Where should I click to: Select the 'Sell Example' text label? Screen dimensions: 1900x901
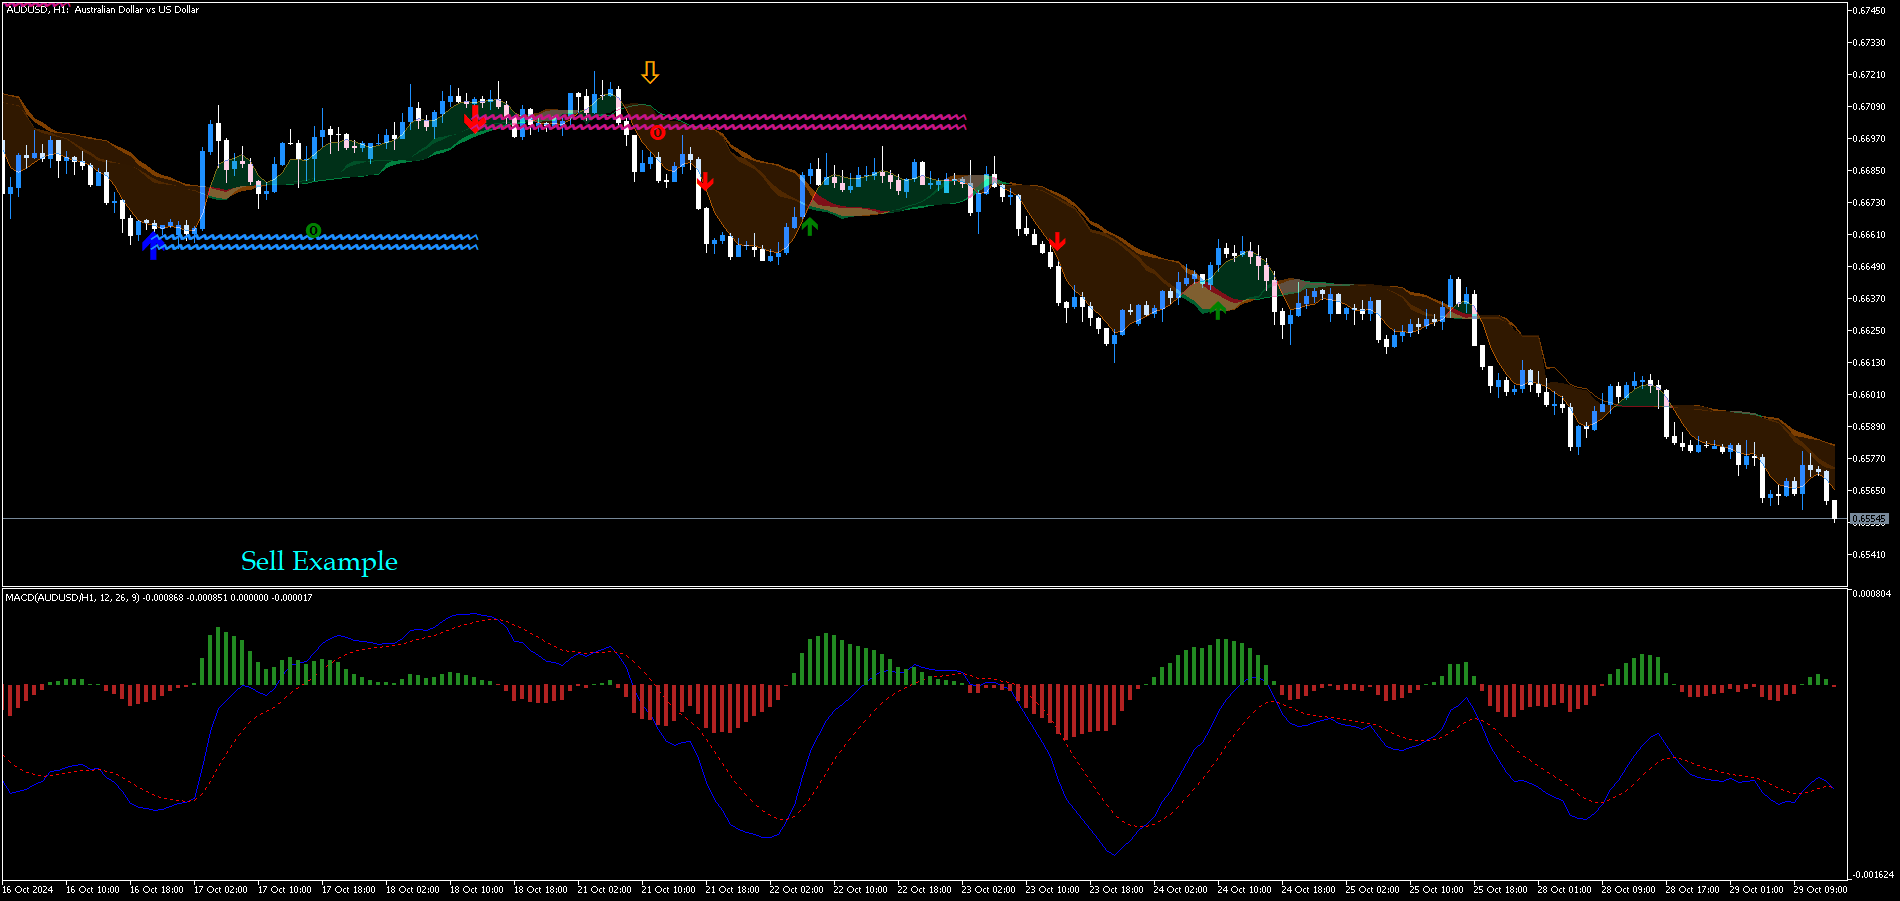[x=319, y=561]
